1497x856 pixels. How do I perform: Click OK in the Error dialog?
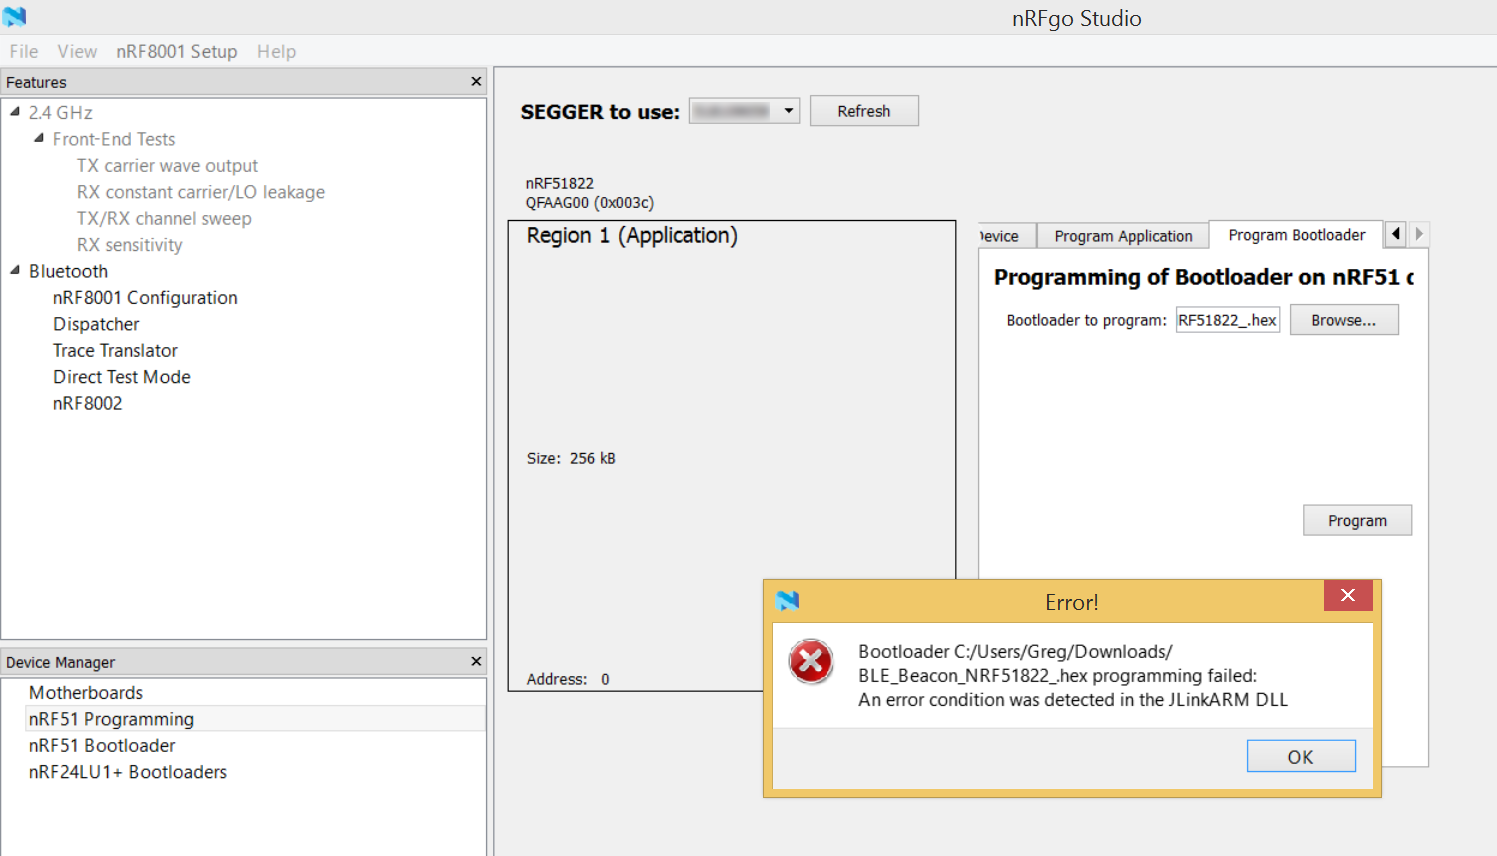1301,756
